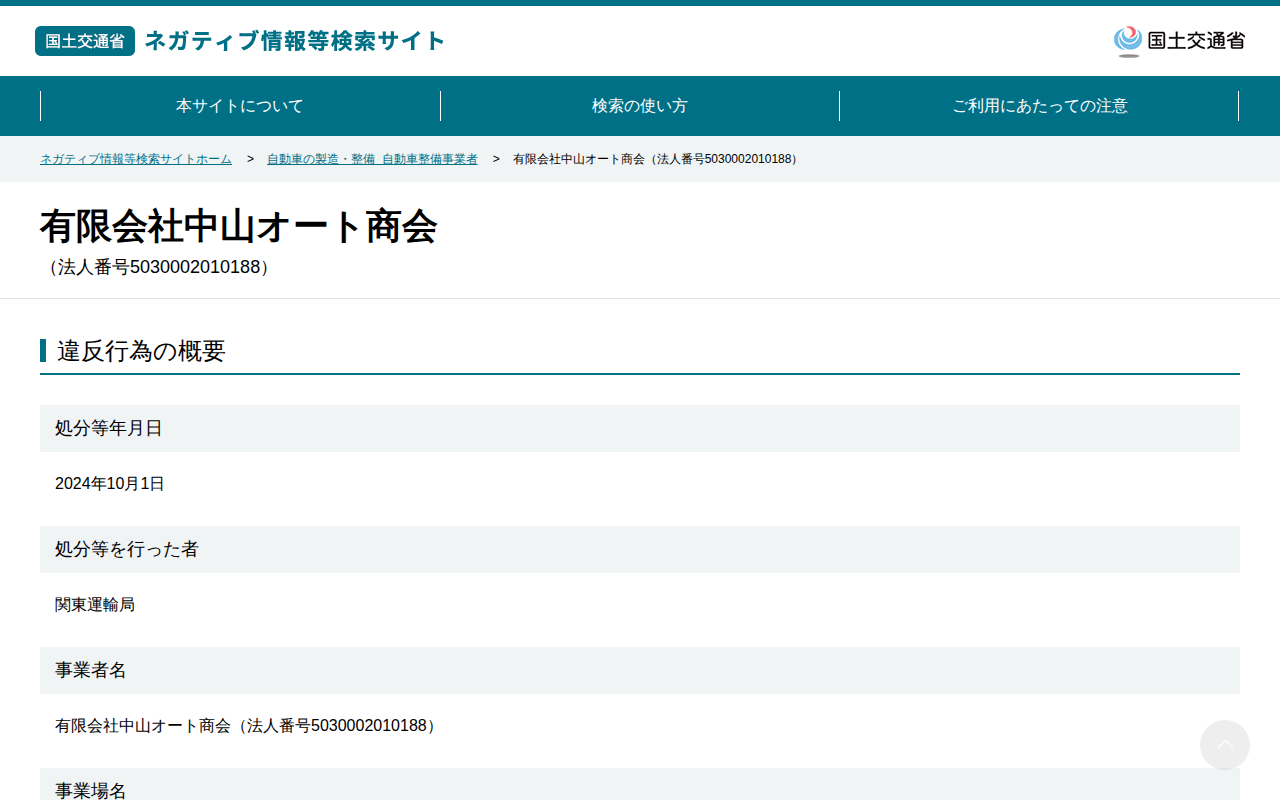
Task: Click the 国土交通省 logo at top right
Action: [x=1179, y=41]
